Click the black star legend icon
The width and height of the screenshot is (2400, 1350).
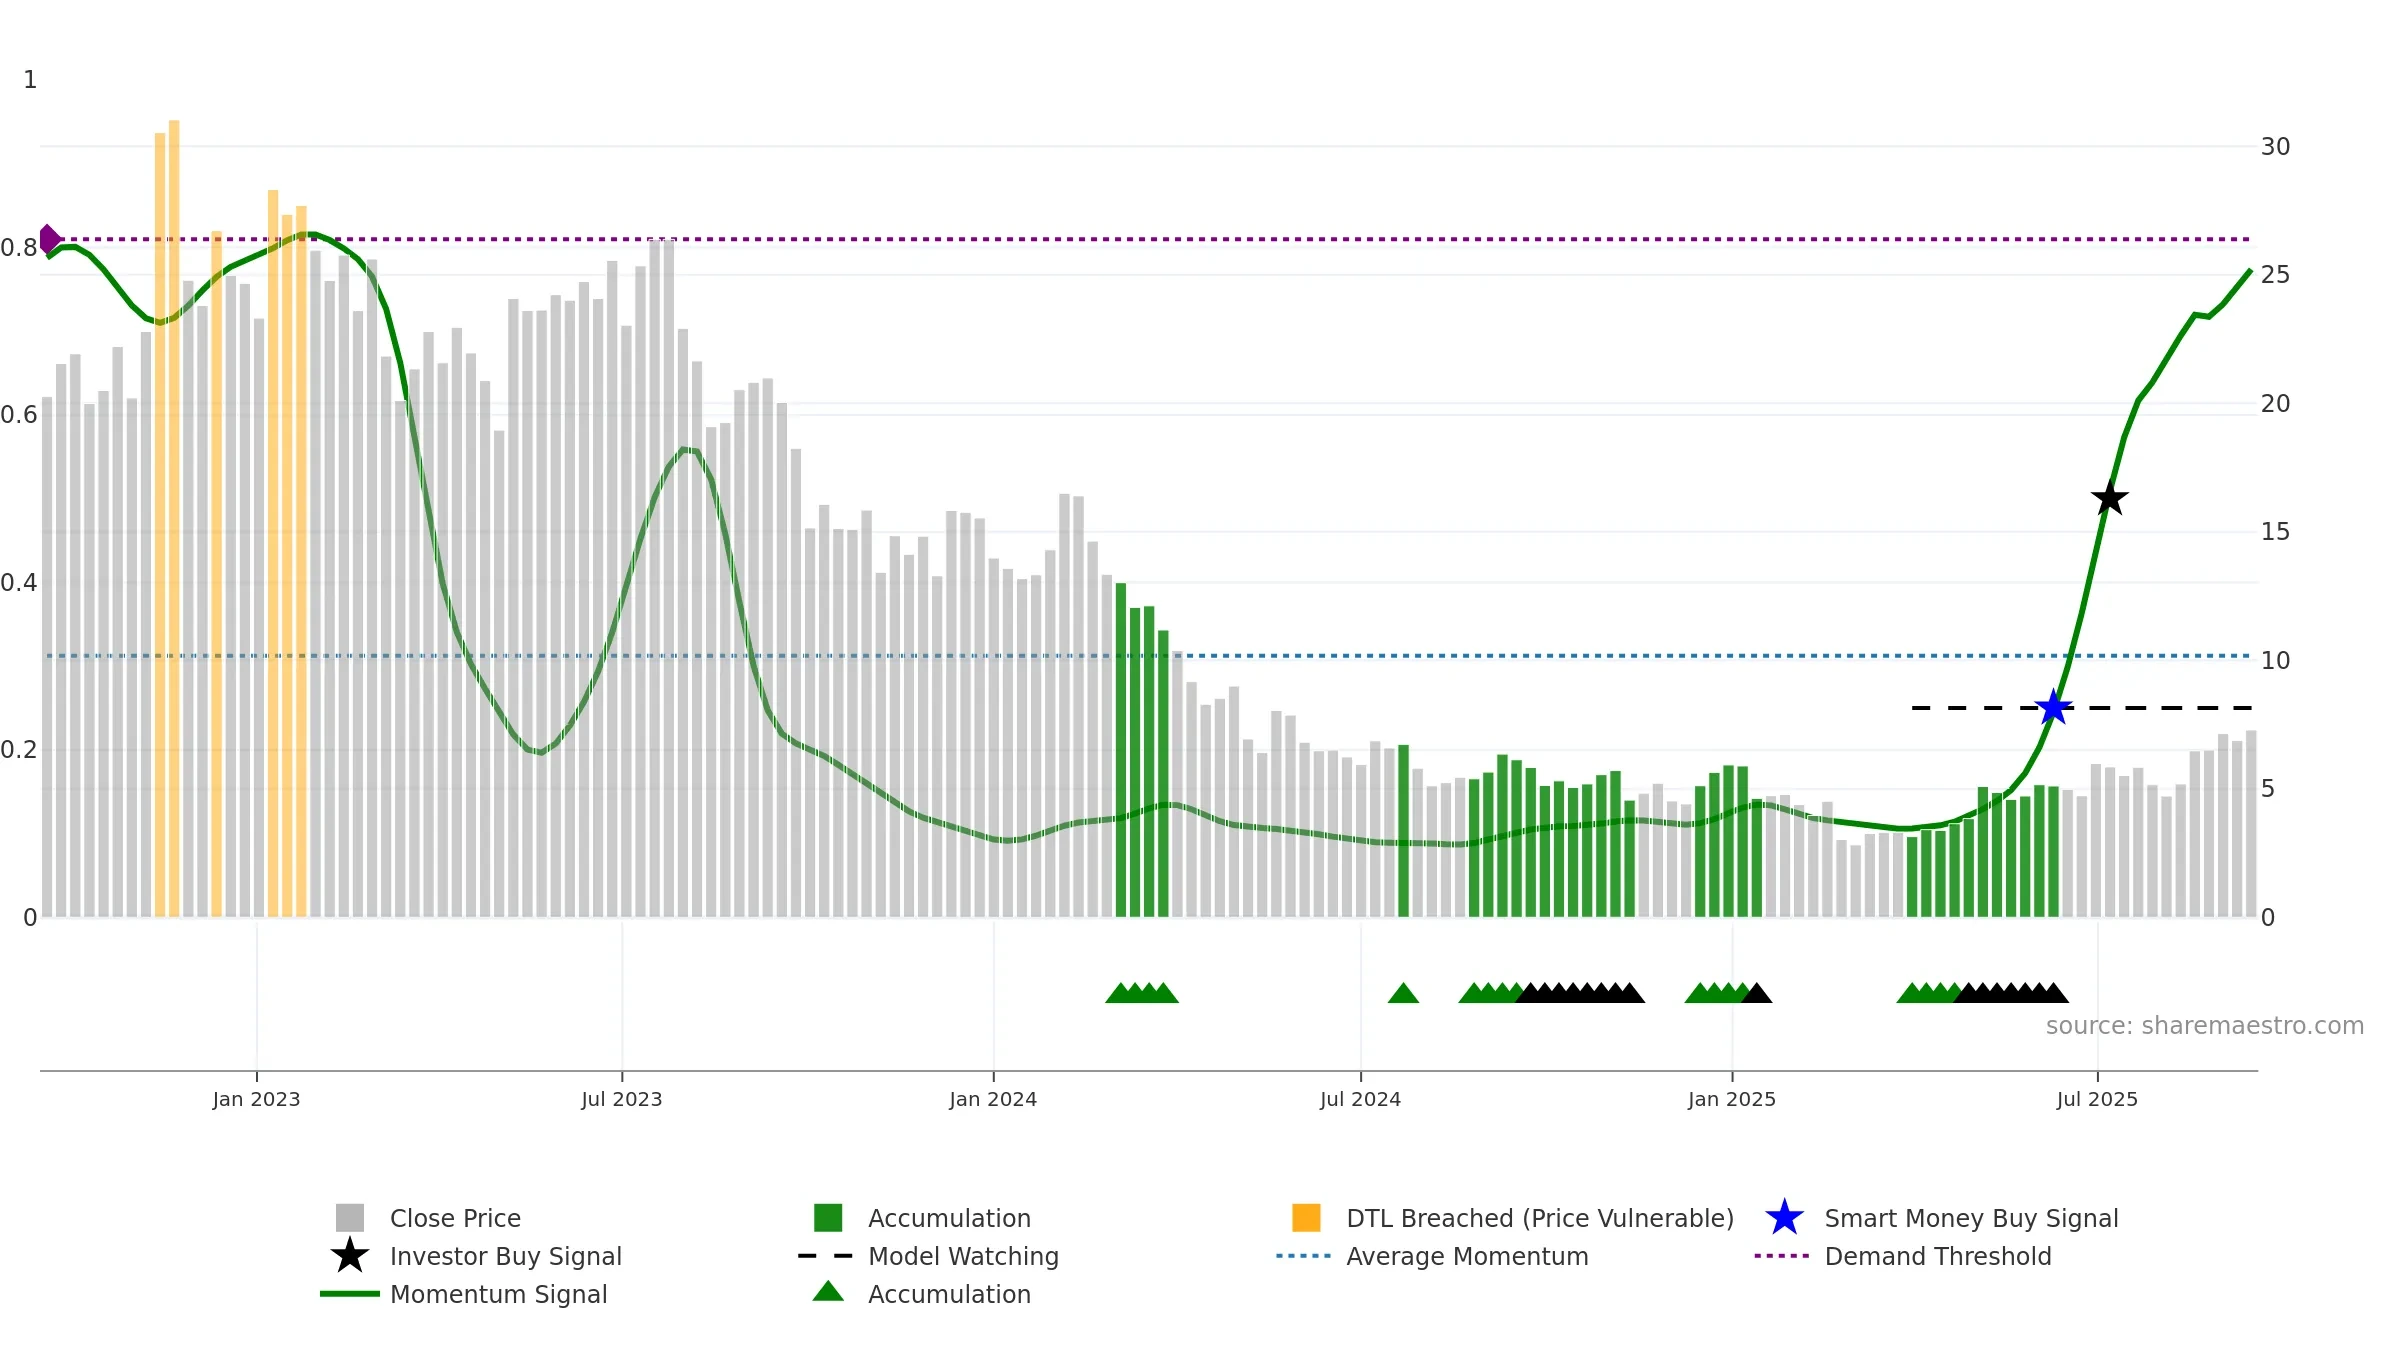coord(350,1255)
